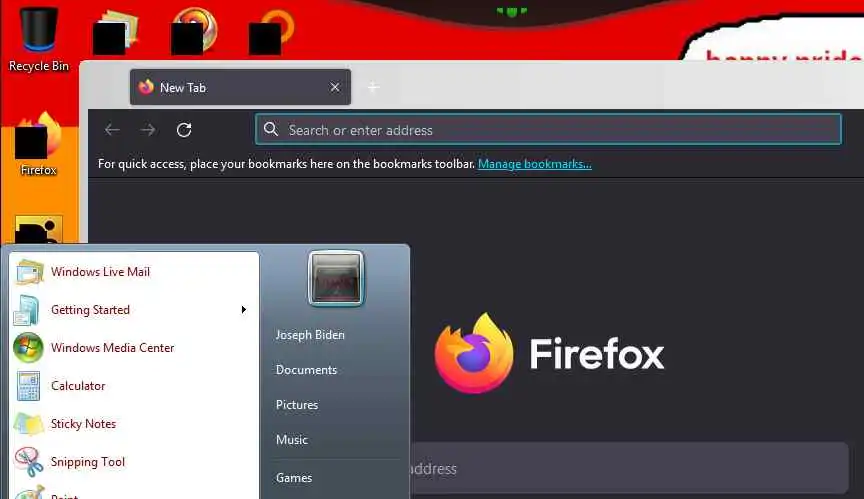Open the Manage bookmarks link
The image size is (864, 499).
[x=534, y=164]
